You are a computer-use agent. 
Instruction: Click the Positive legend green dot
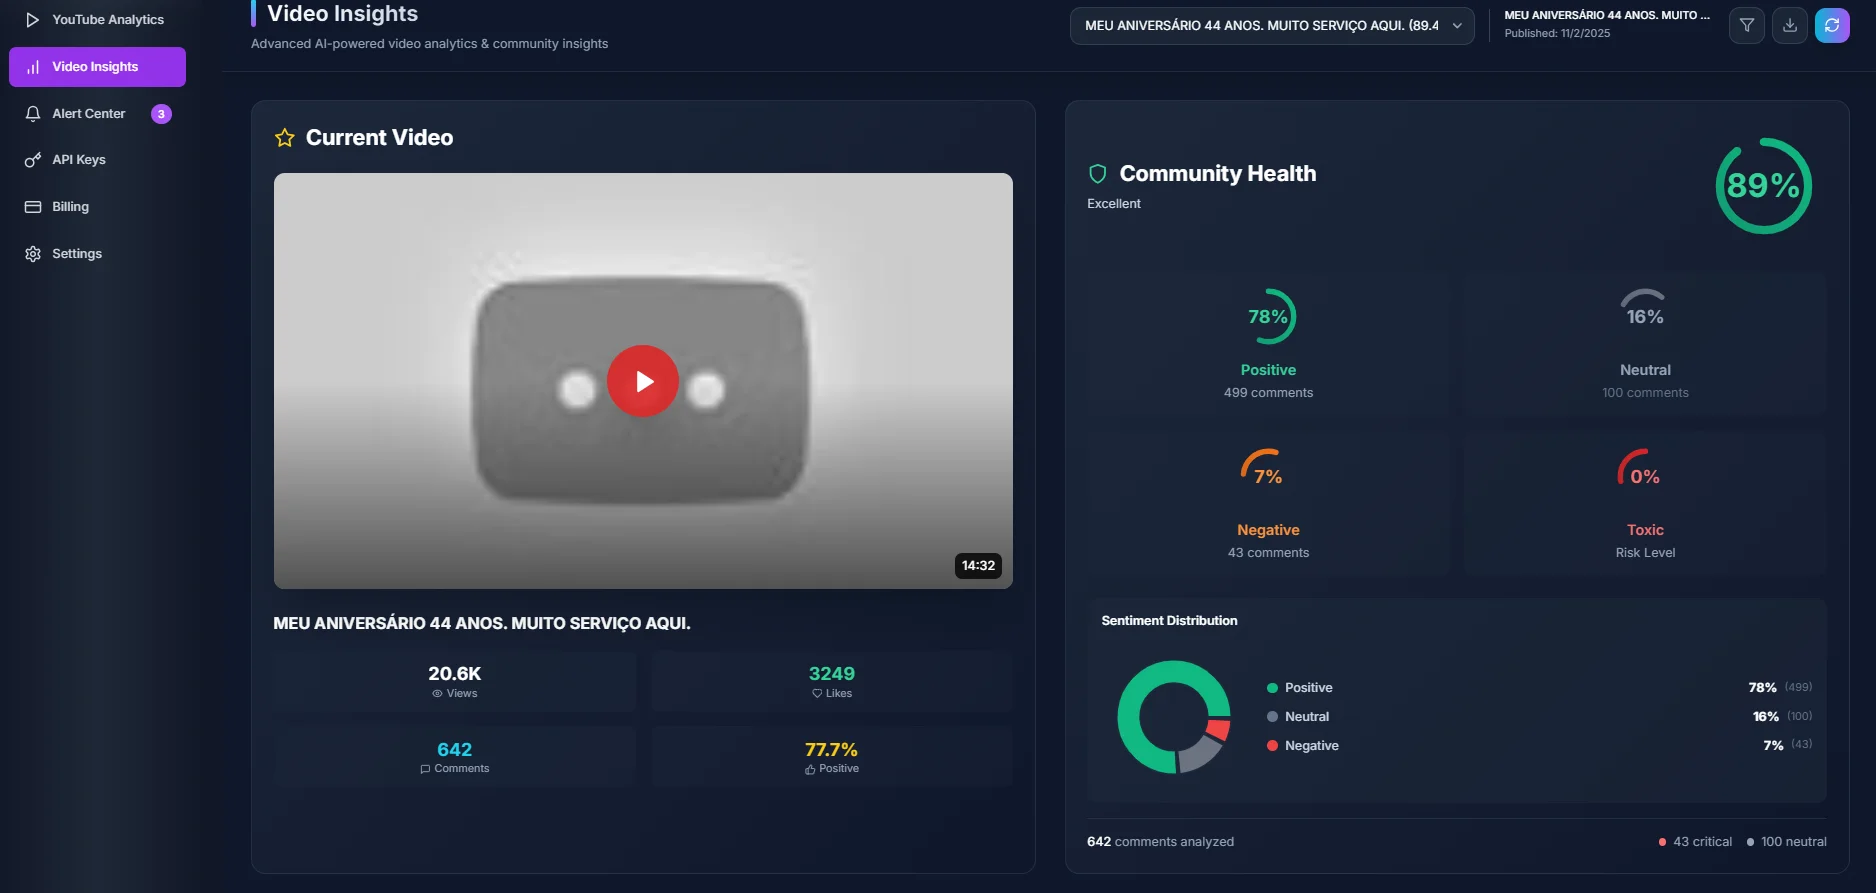(1272, 688)
